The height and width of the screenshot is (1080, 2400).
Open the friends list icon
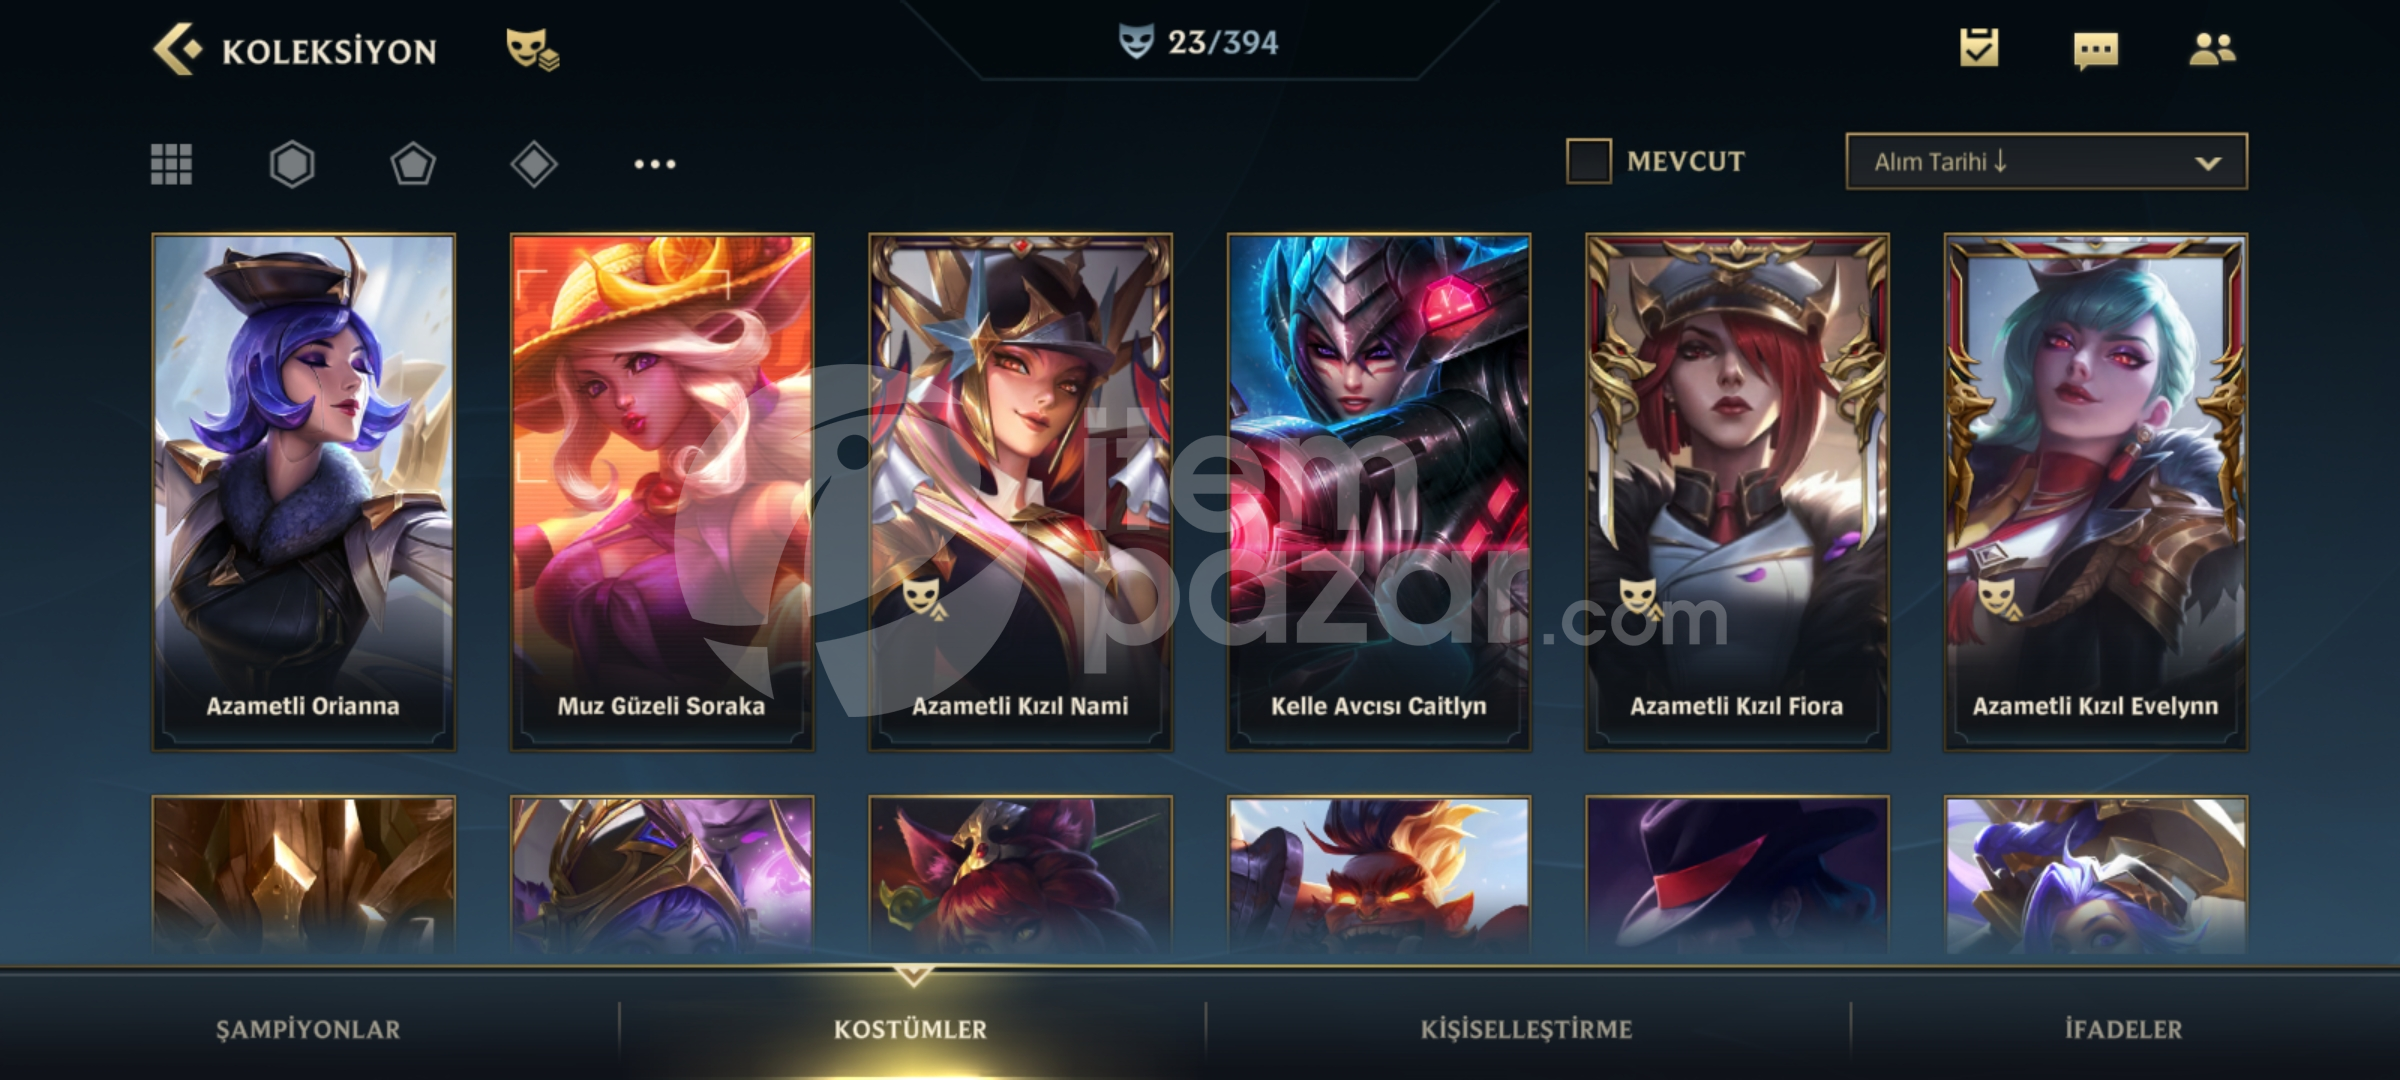pos(2212,49)
